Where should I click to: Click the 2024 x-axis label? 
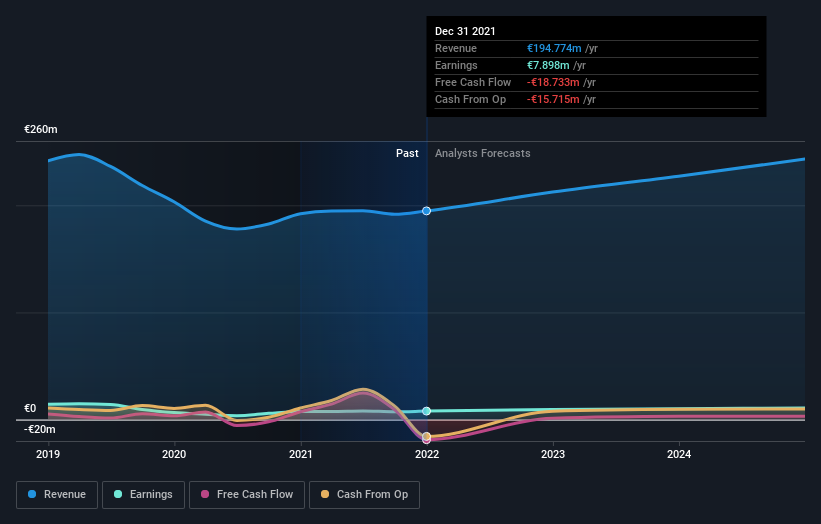coord(679,454)
